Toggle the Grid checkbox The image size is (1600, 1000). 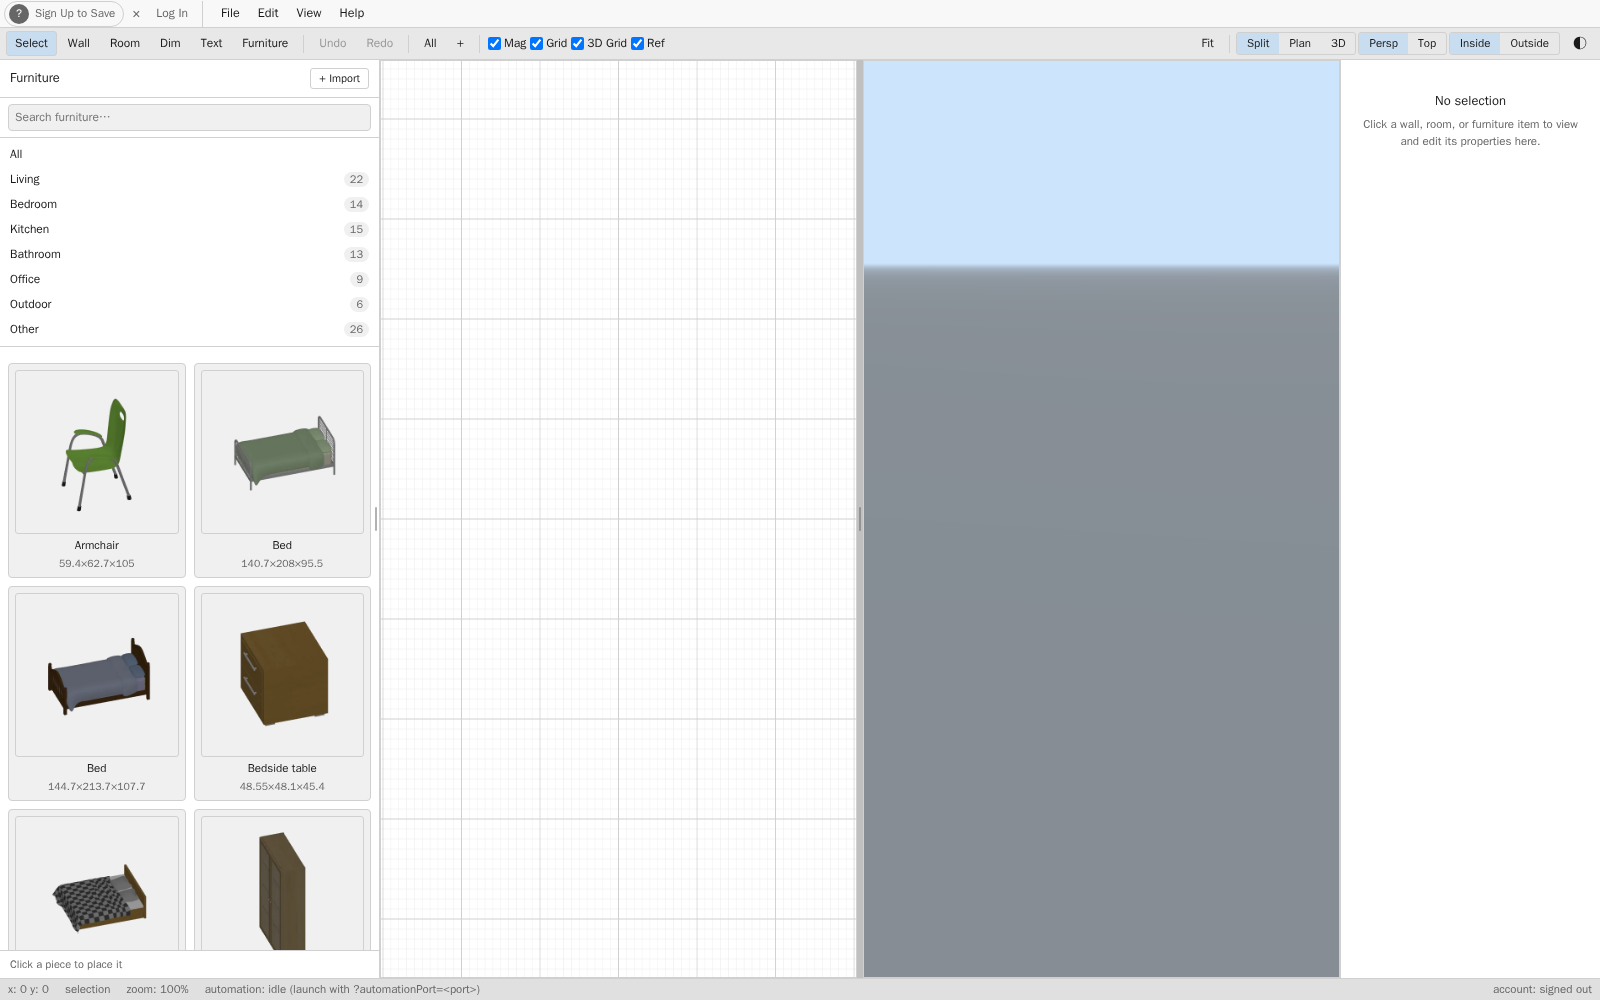pyautogui.click(x=536, y=43)
